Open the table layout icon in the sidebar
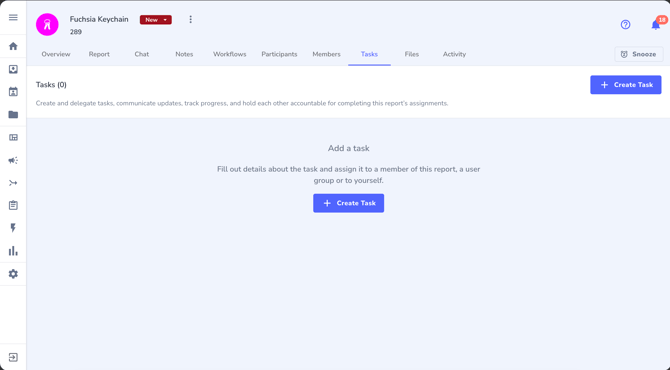 point(13,138)
